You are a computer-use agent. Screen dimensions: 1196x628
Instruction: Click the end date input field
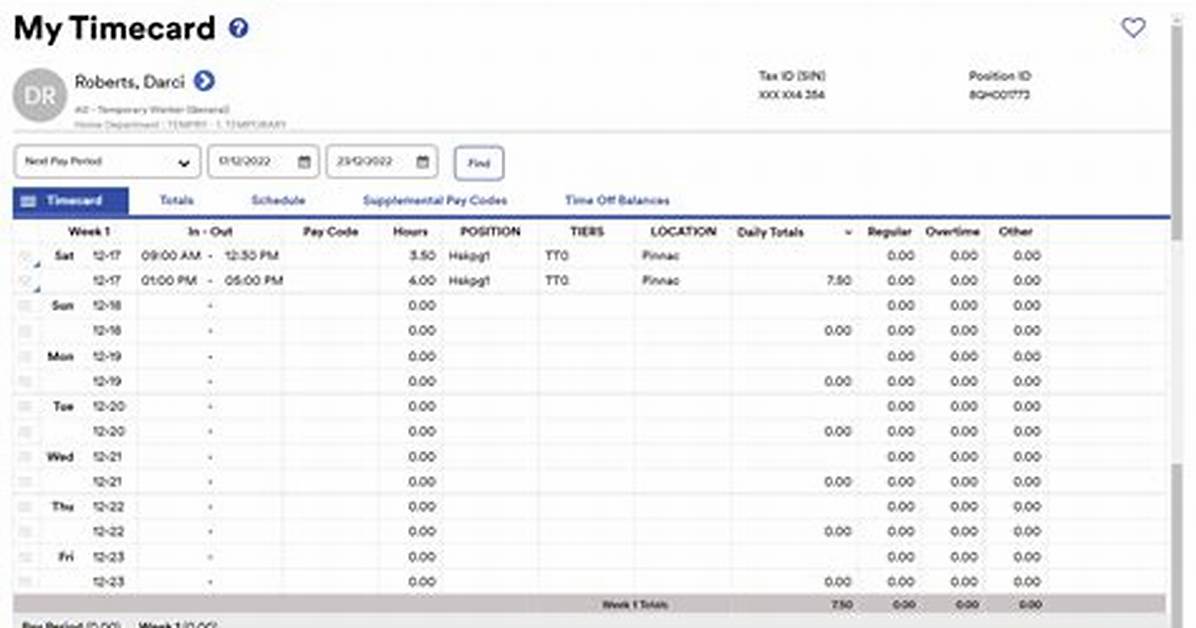(x=382, y=162)
